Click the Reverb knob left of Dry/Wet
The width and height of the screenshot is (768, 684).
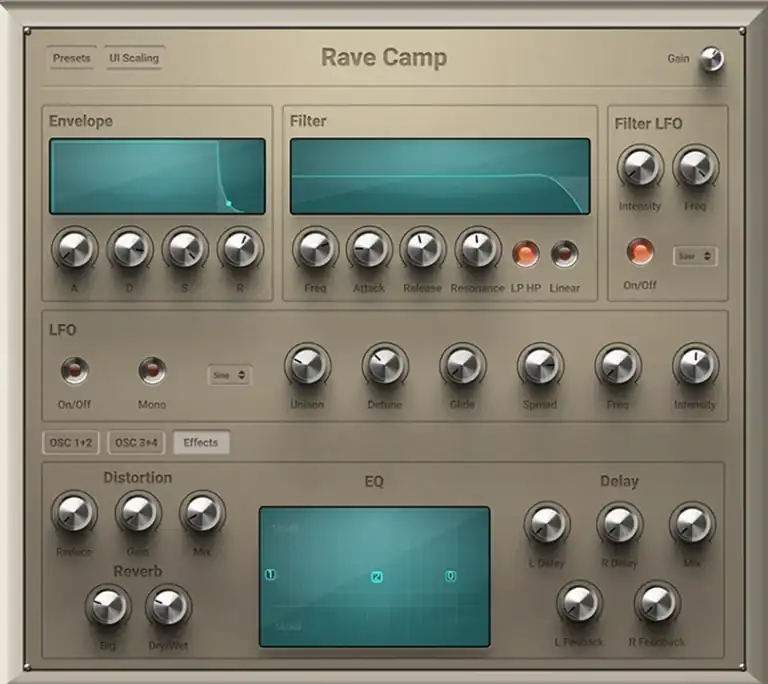click(x=108, y=606)
